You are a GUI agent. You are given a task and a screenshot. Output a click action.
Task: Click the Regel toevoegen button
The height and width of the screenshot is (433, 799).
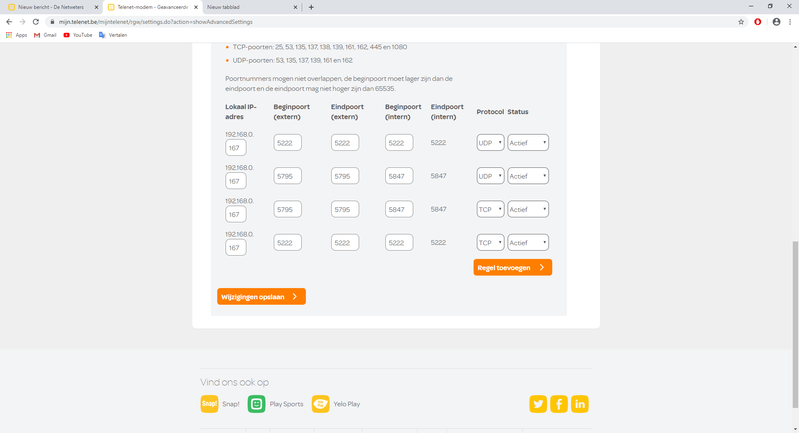click(x=512, y=268)
